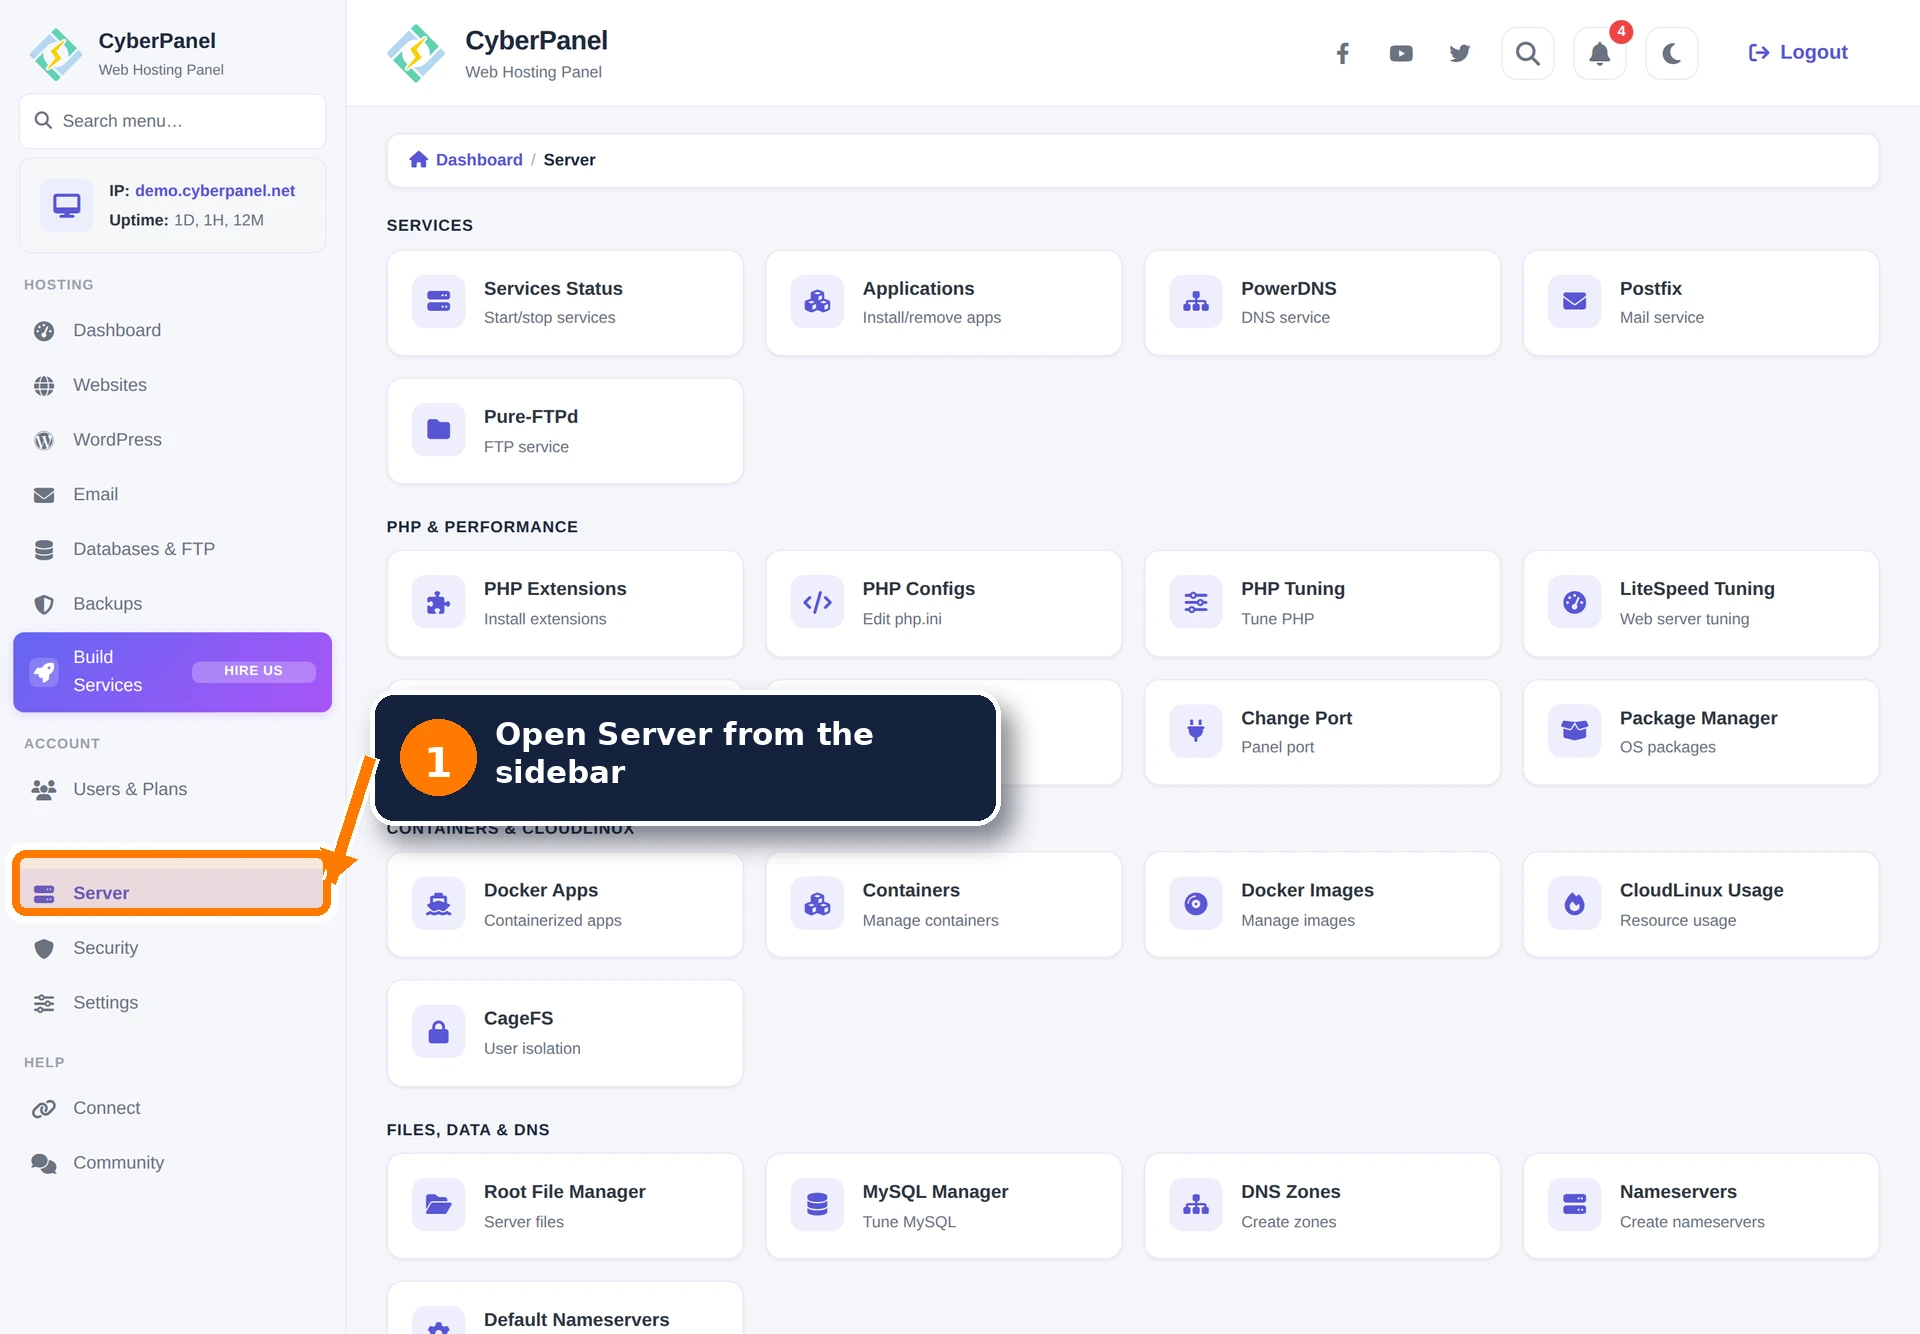Open Connect in Help section
This screenshot has width=1920, height=1334.
173,1108
